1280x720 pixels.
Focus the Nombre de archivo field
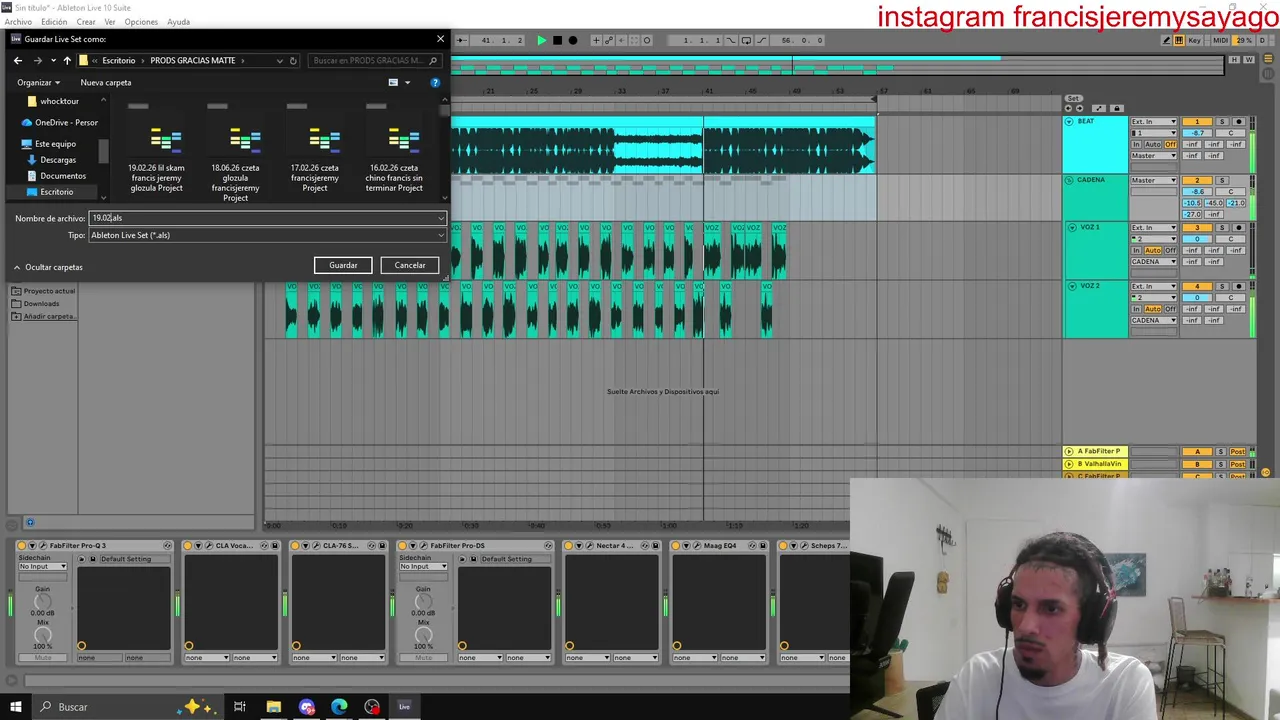point(268,218)
